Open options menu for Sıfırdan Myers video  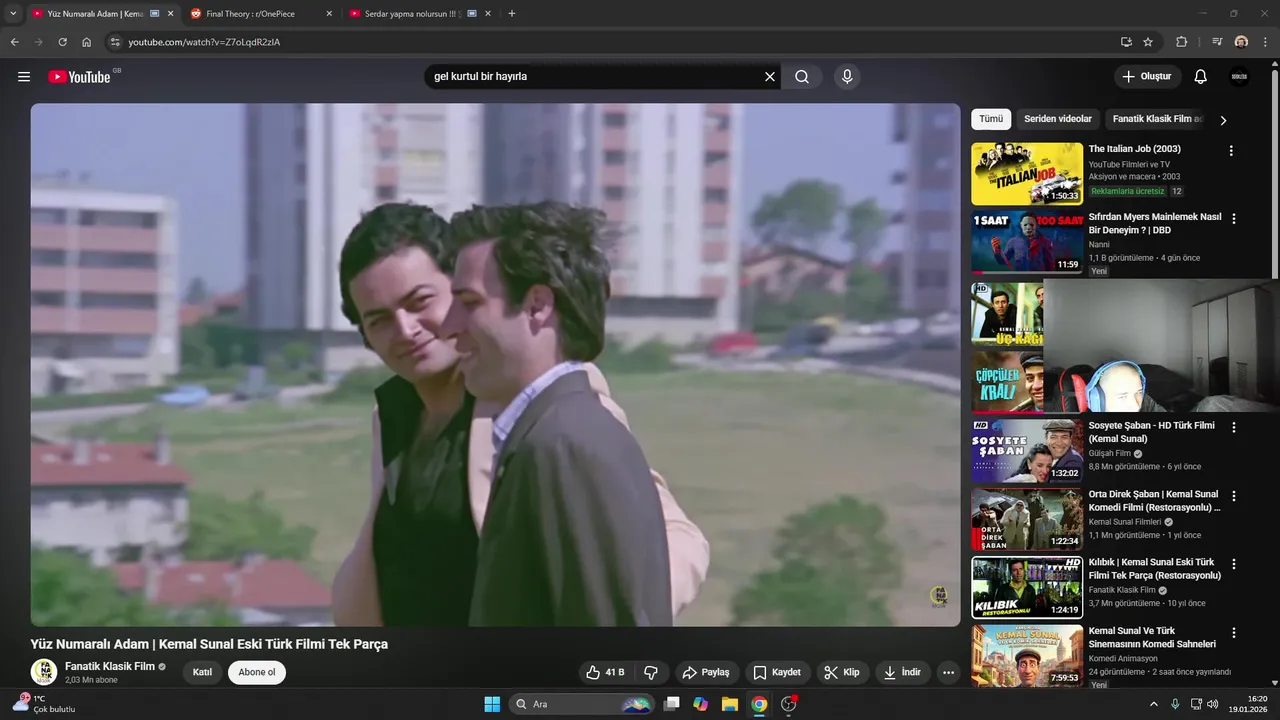[1234, 219]
